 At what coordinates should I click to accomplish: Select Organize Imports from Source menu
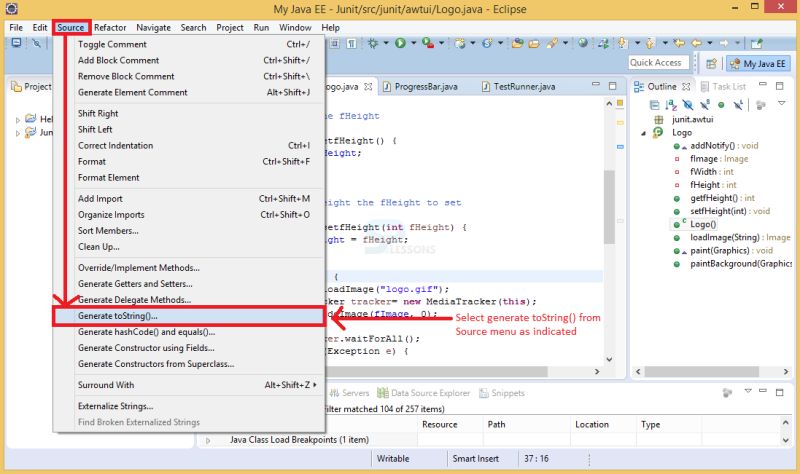pyautogui.click(x=196, y=215)
